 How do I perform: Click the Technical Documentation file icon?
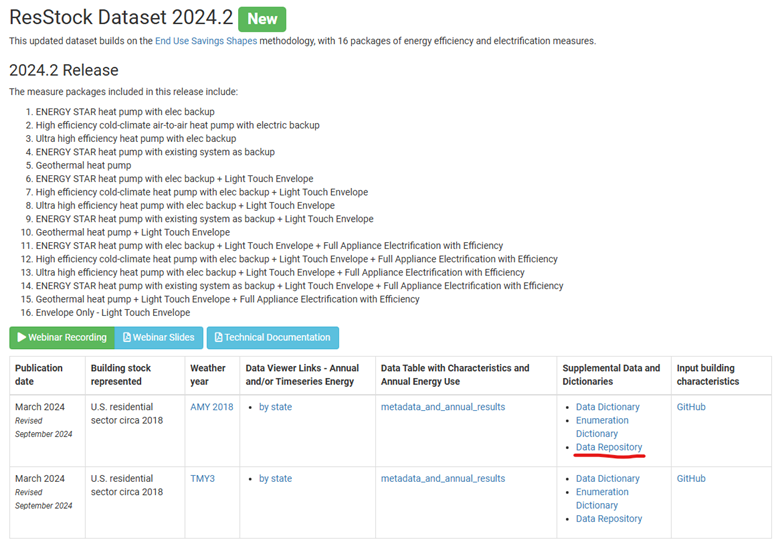click(217, 338)
